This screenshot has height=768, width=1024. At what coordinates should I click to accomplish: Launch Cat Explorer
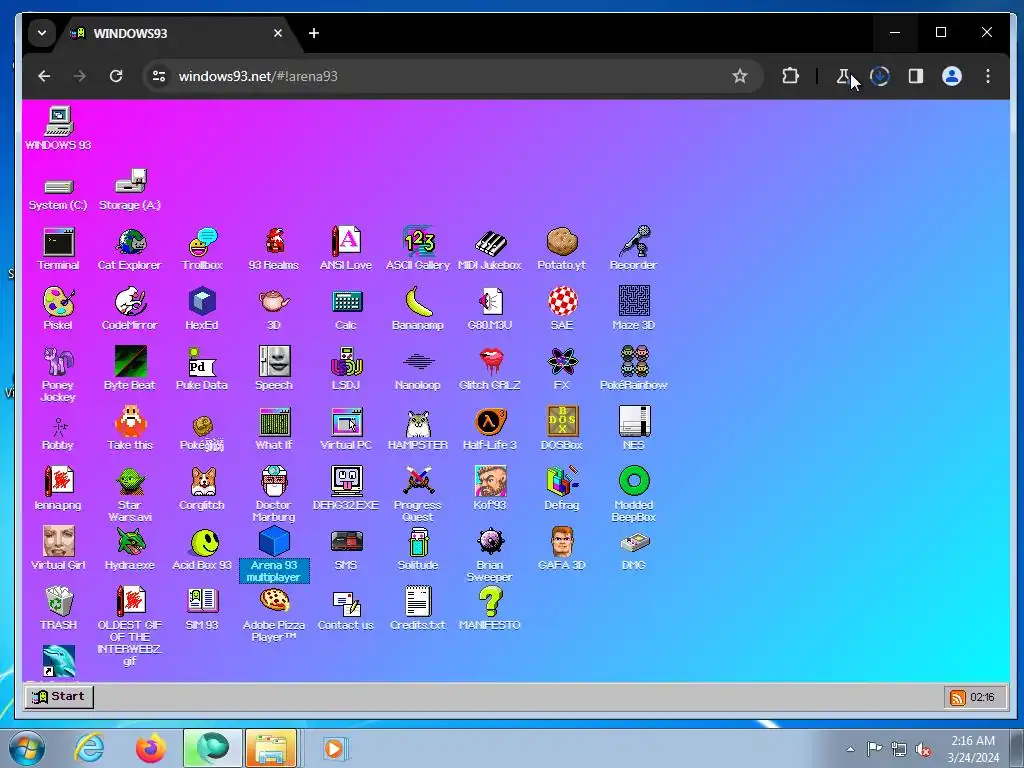tap(129, 248)
